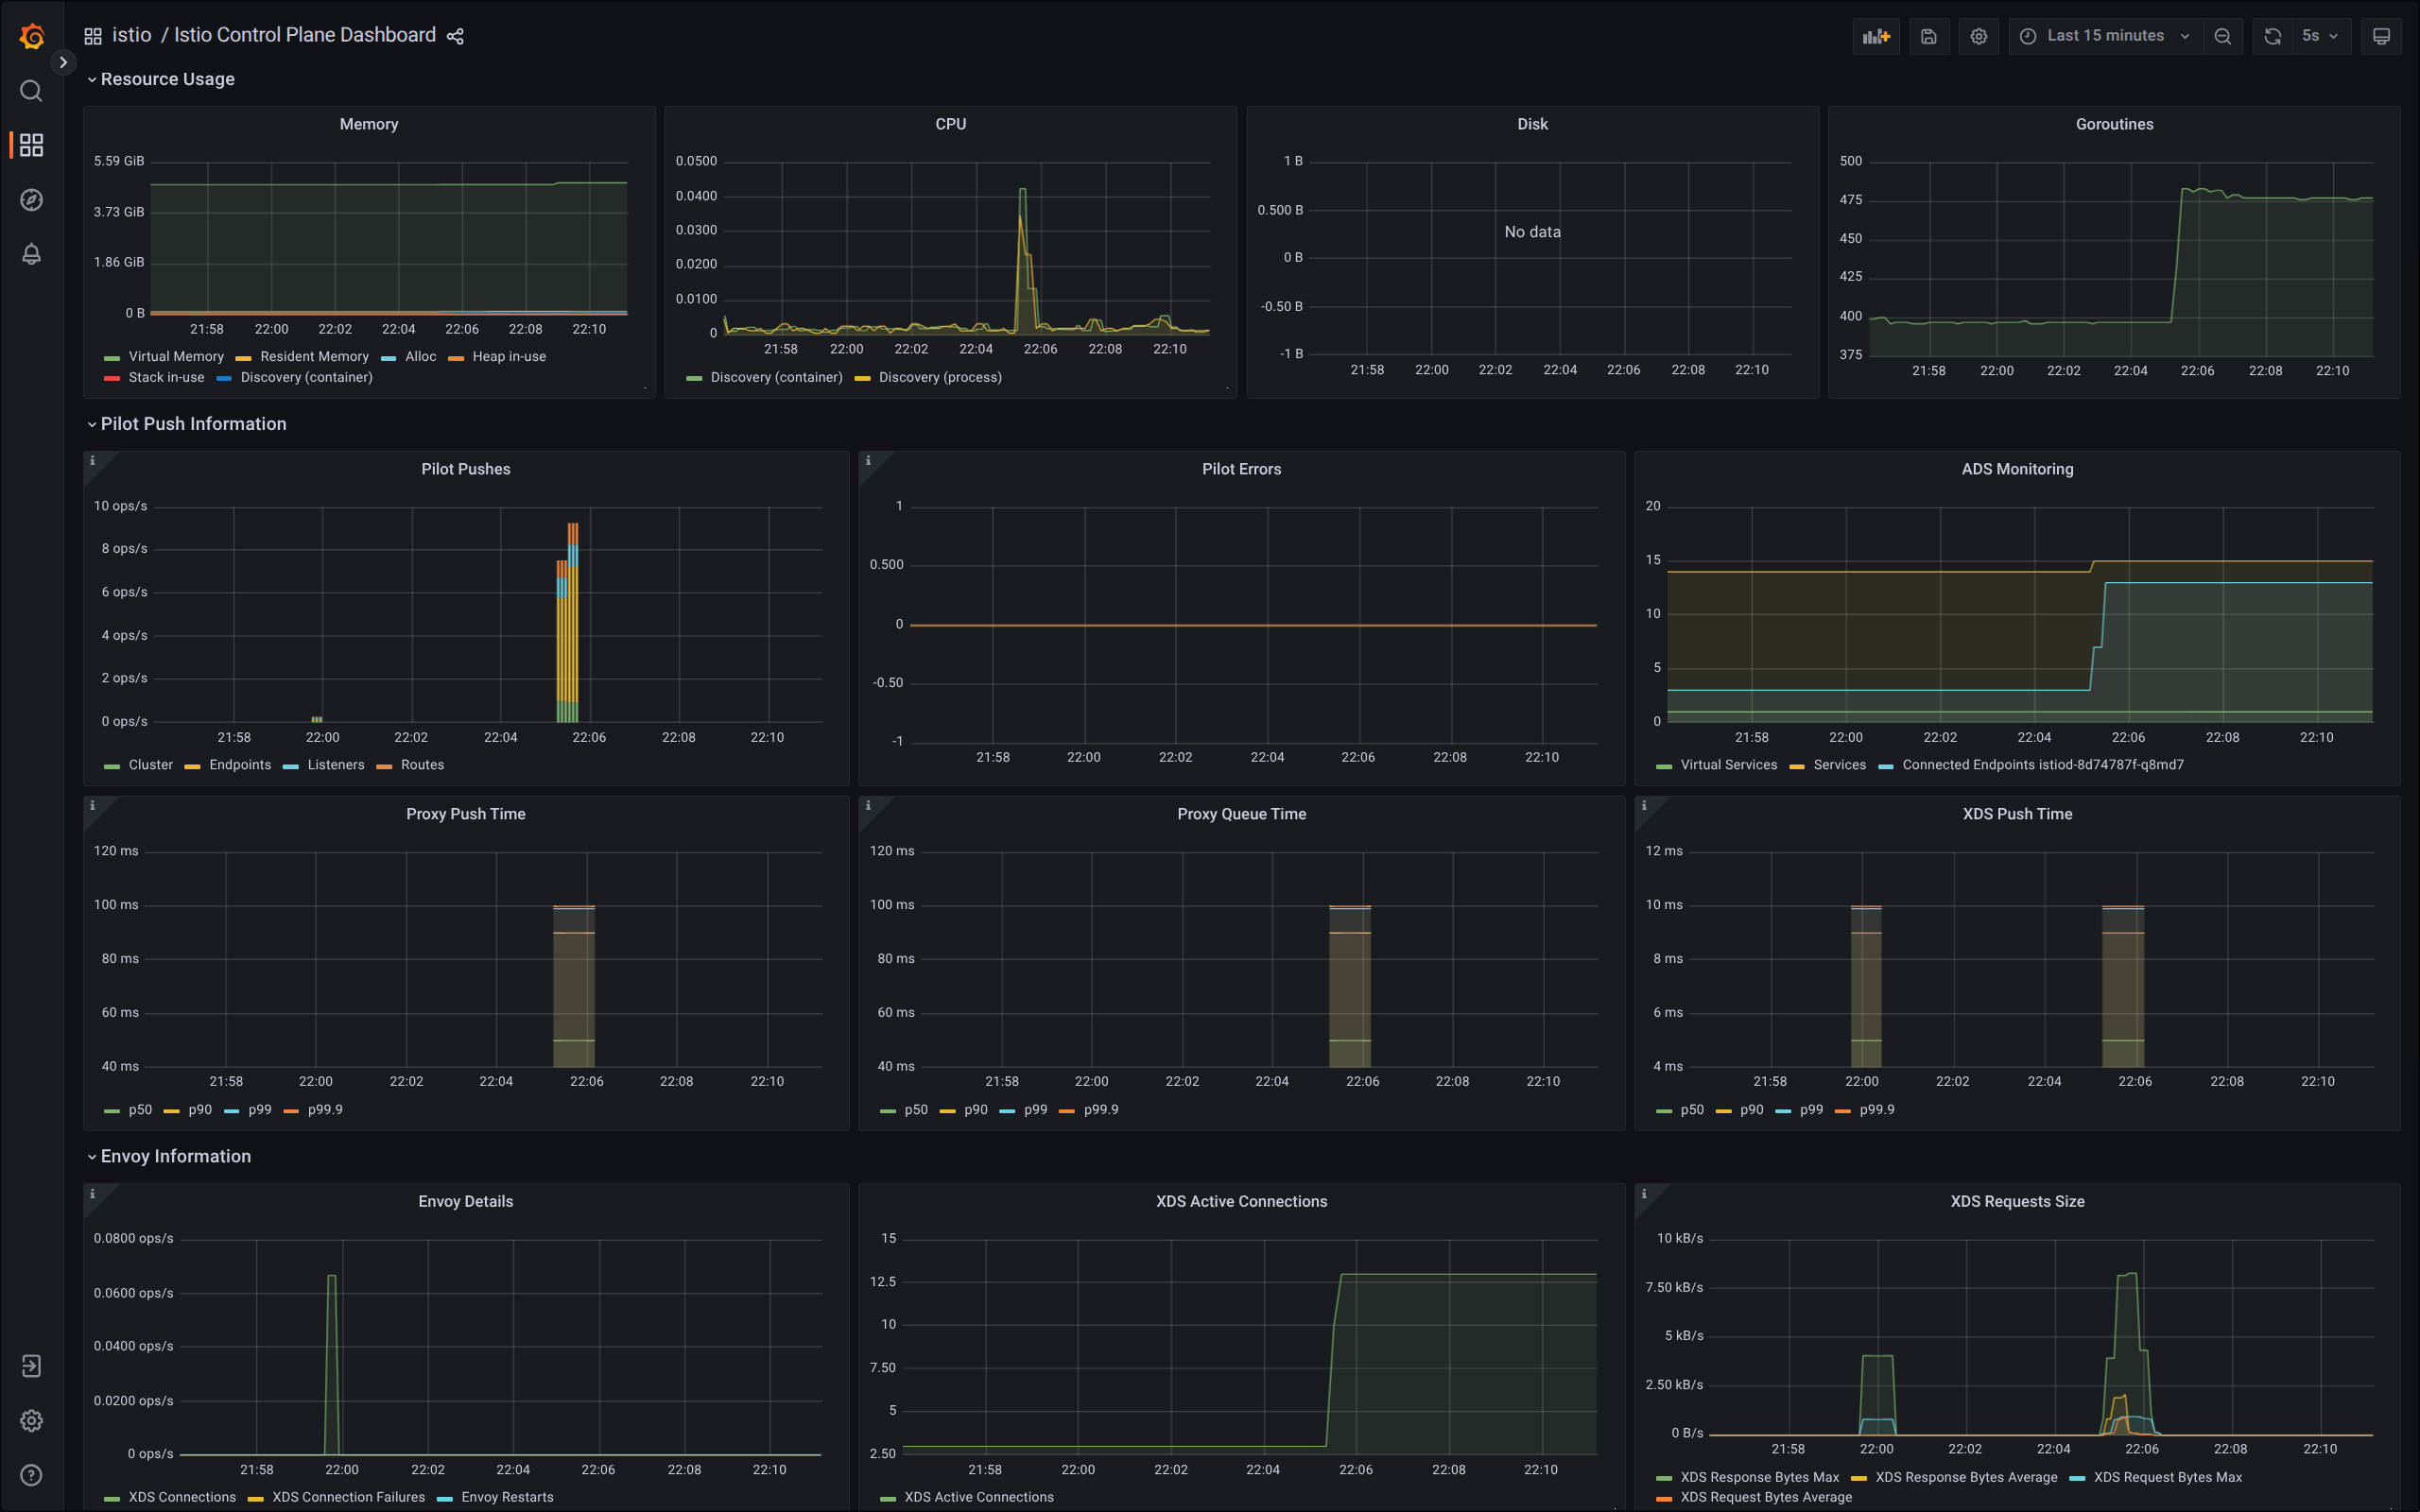
Task: Open the Pilot Pushes panel title
Action: pyautogui.click(x=466, y=469)
